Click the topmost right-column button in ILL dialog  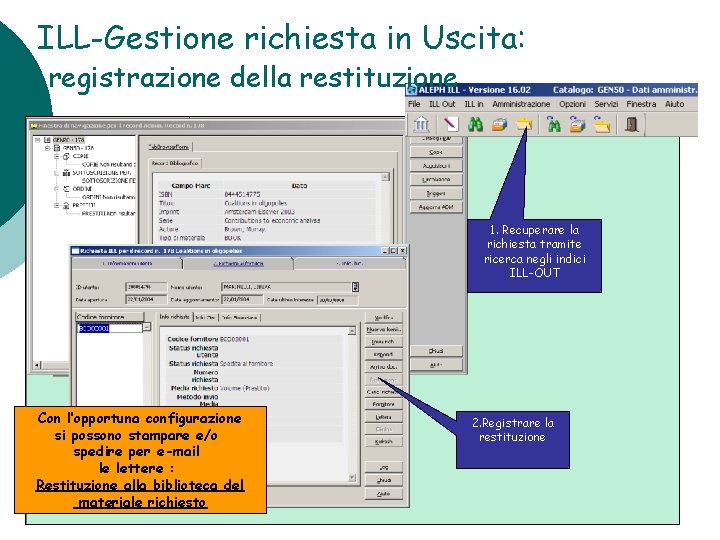[x=383, y=317]
